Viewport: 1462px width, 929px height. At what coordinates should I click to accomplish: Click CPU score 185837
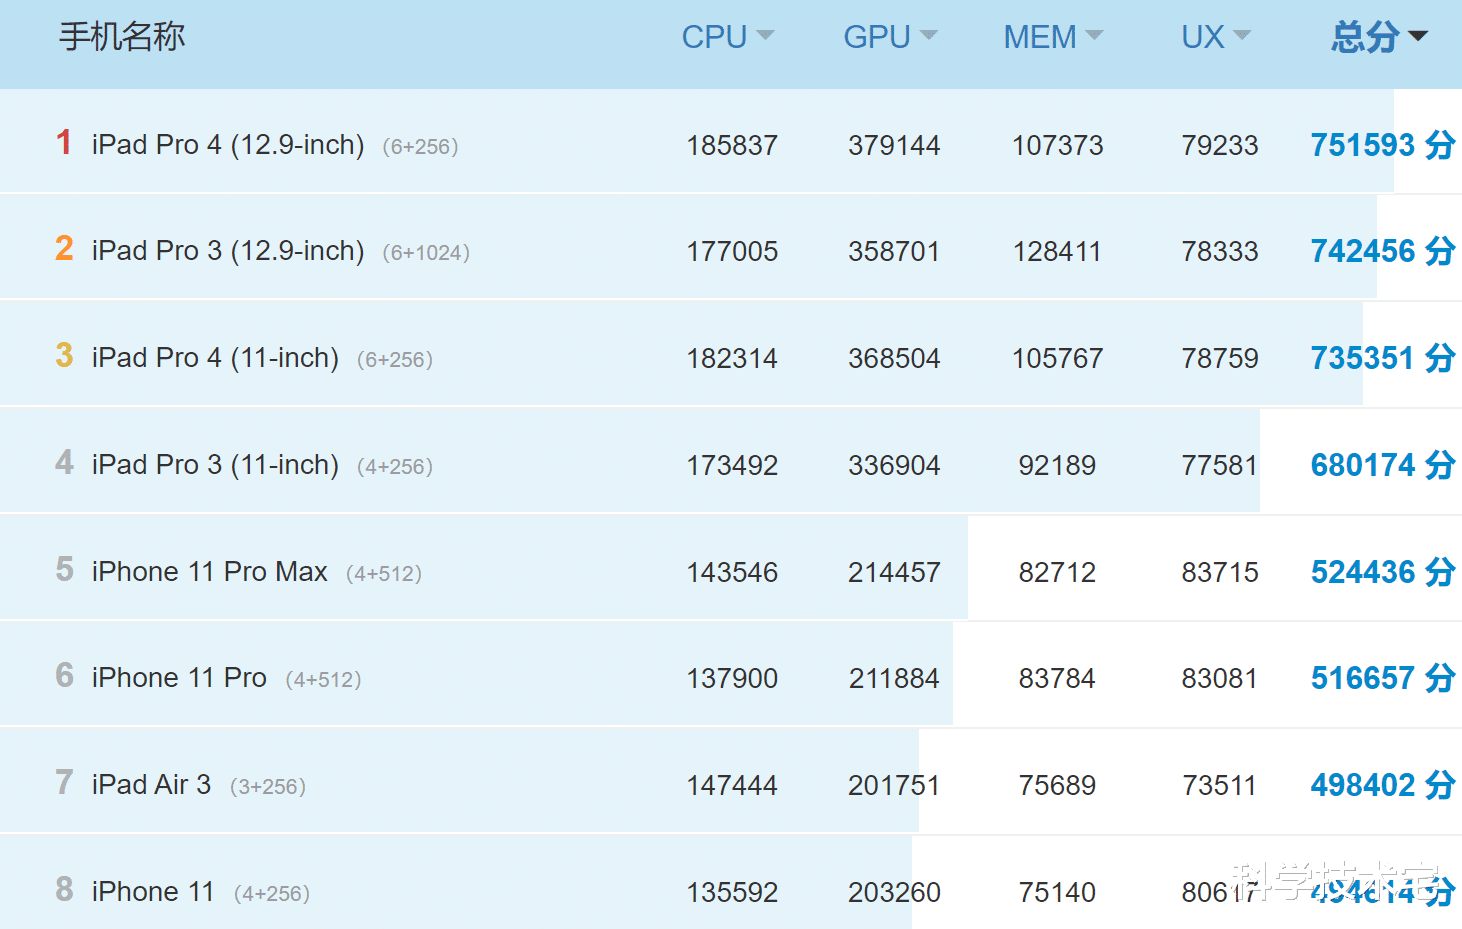[x=732, y=146]
